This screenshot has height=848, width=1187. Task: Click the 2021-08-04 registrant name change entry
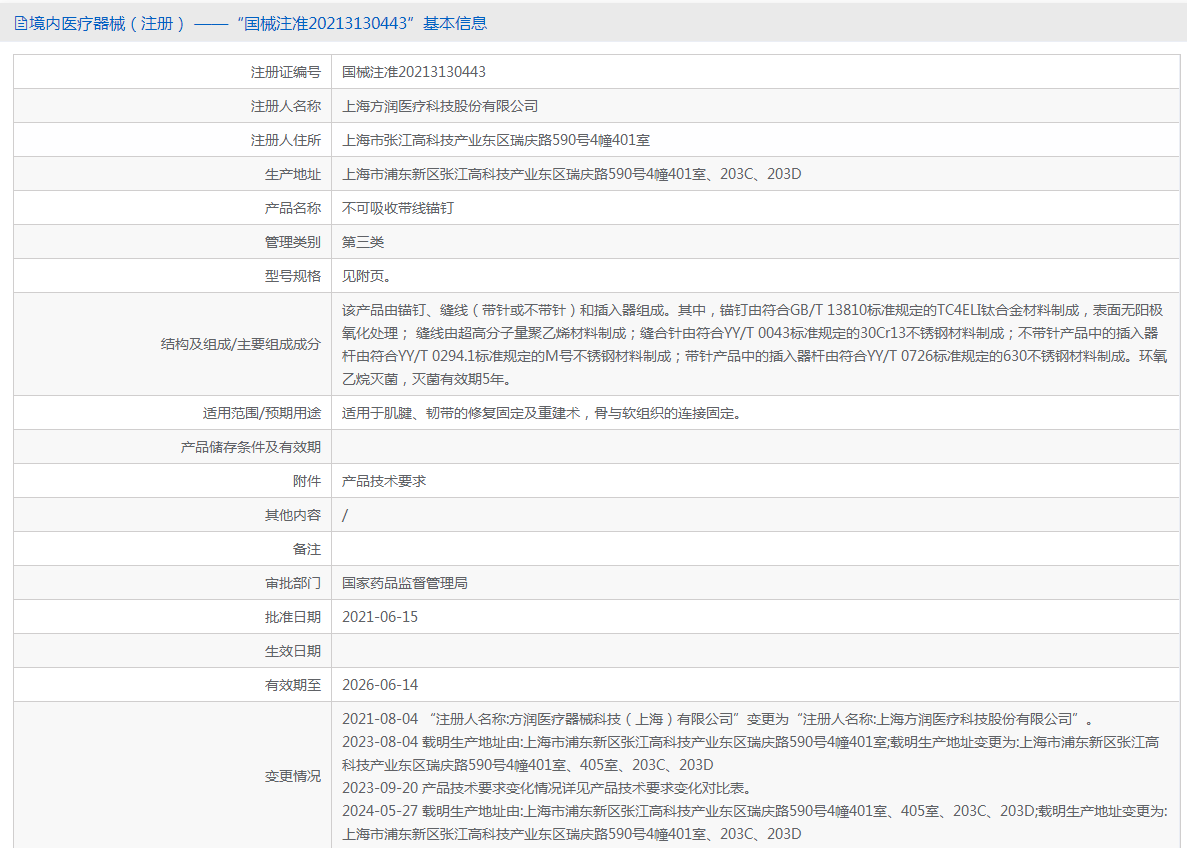point(718,719)
